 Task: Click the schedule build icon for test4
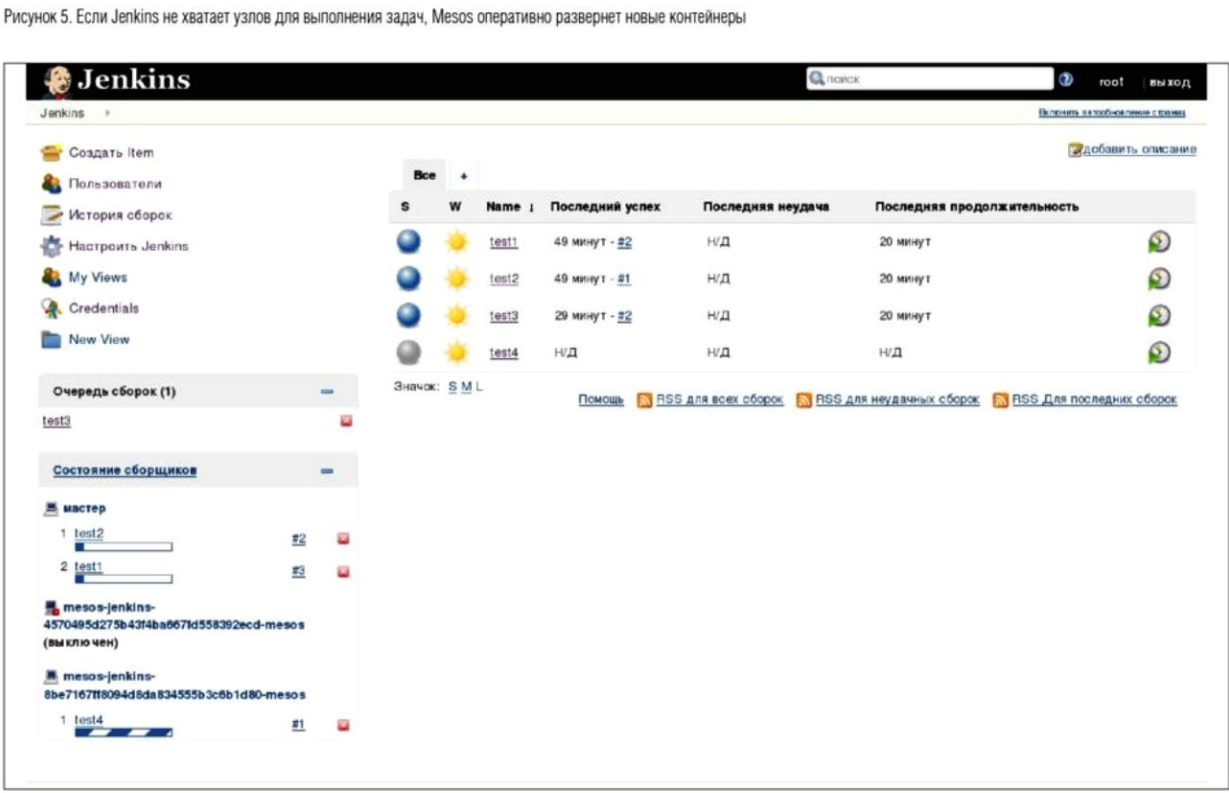pos(1159,352)
